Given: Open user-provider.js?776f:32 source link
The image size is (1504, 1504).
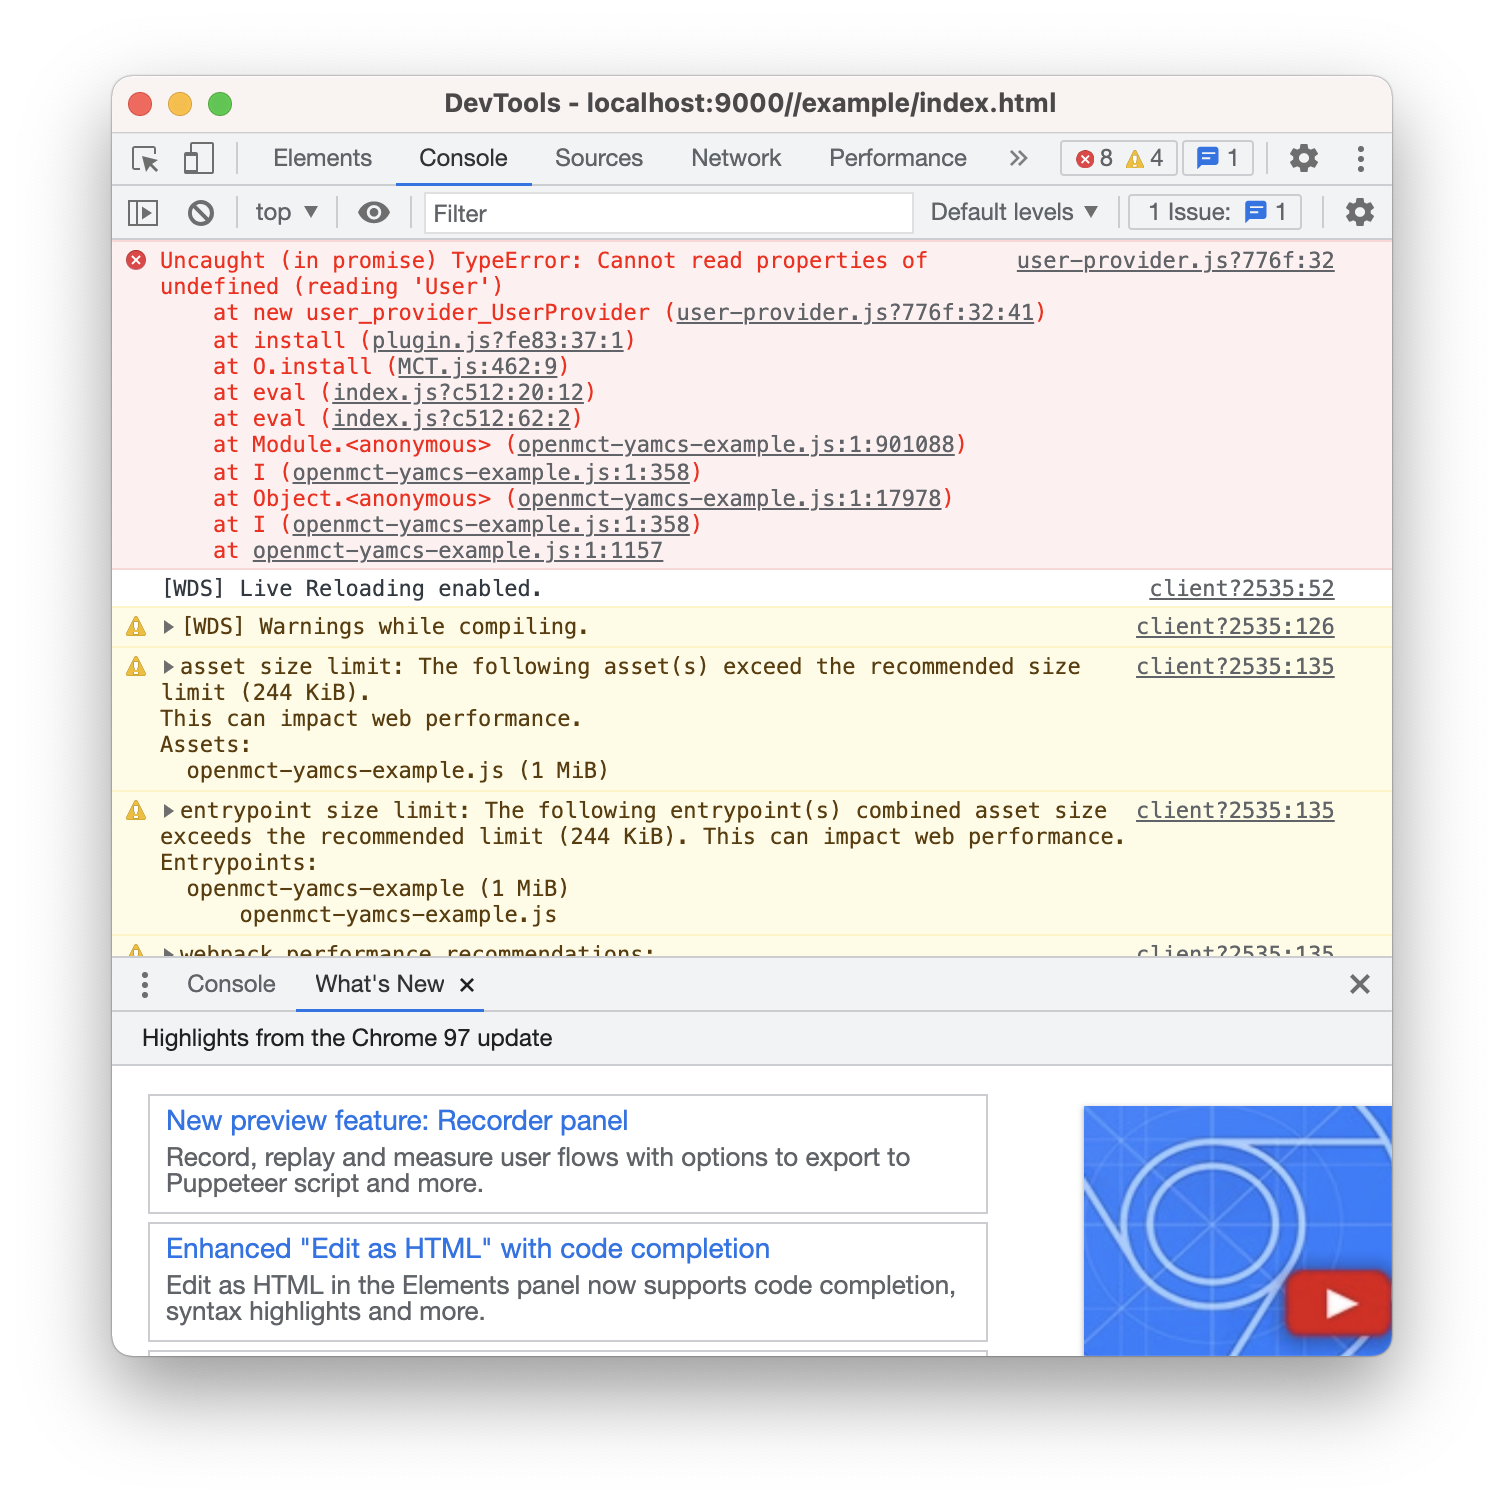Looking at the screenshot, I should coord(1173,260).
